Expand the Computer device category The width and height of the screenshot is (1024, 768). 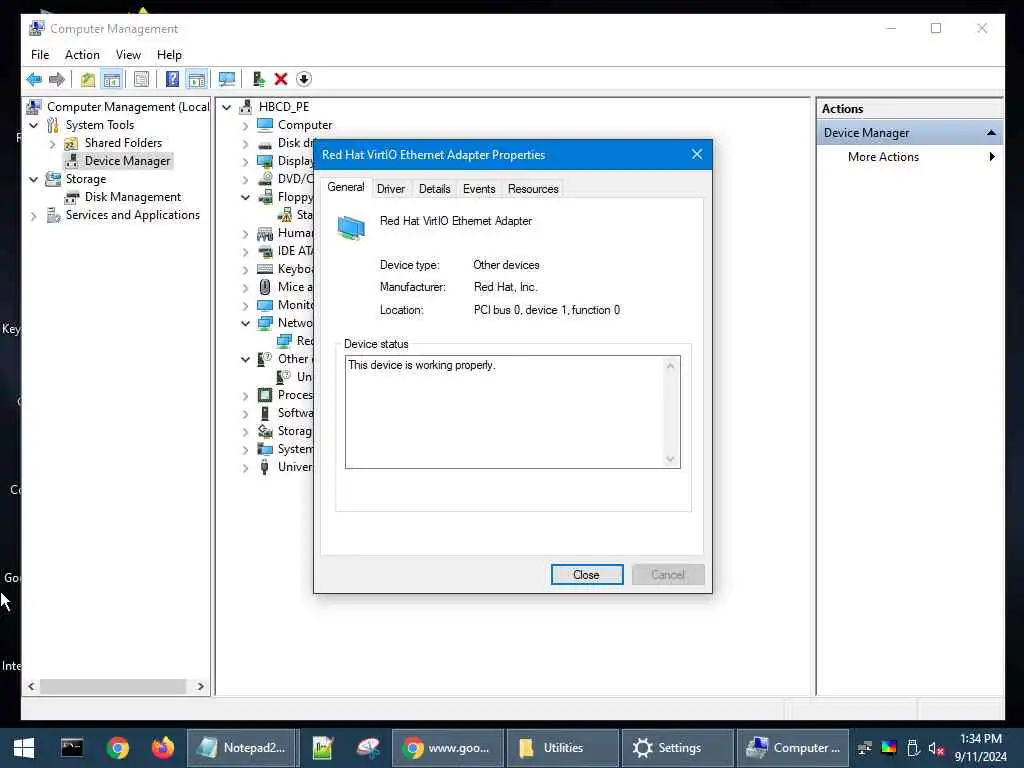pyautogui.click(x=246, y=125)
